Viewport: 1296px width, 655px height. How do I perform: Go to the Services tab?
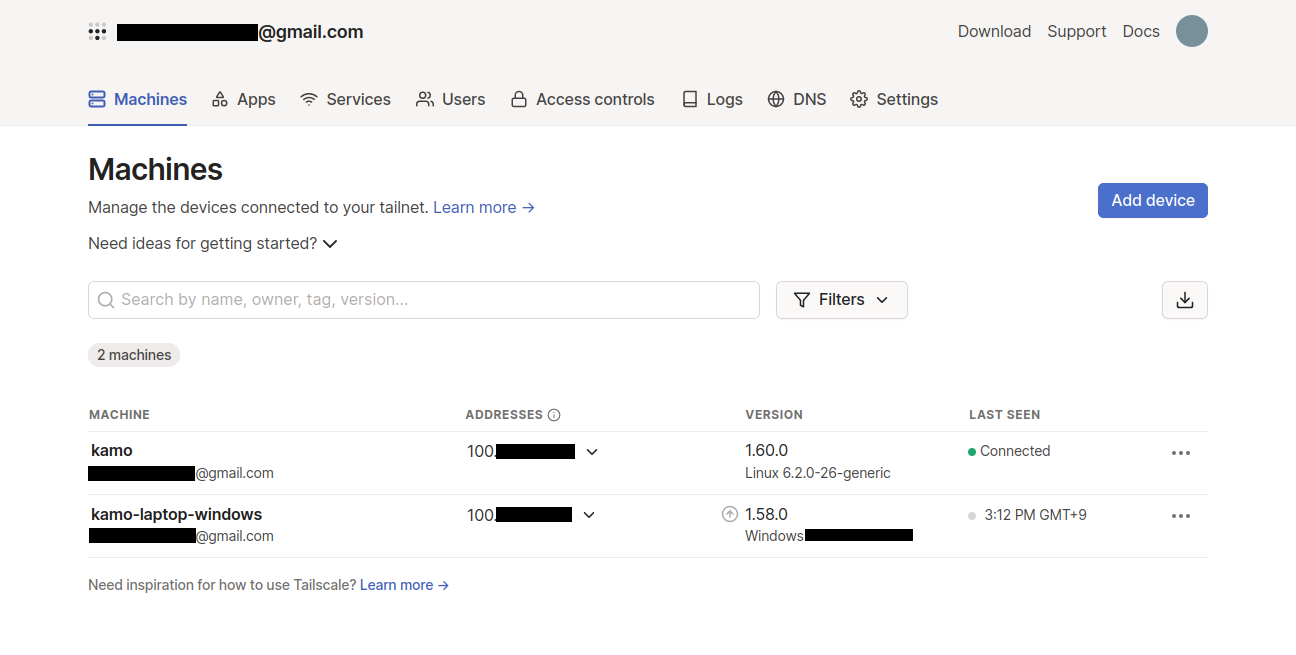346,99
